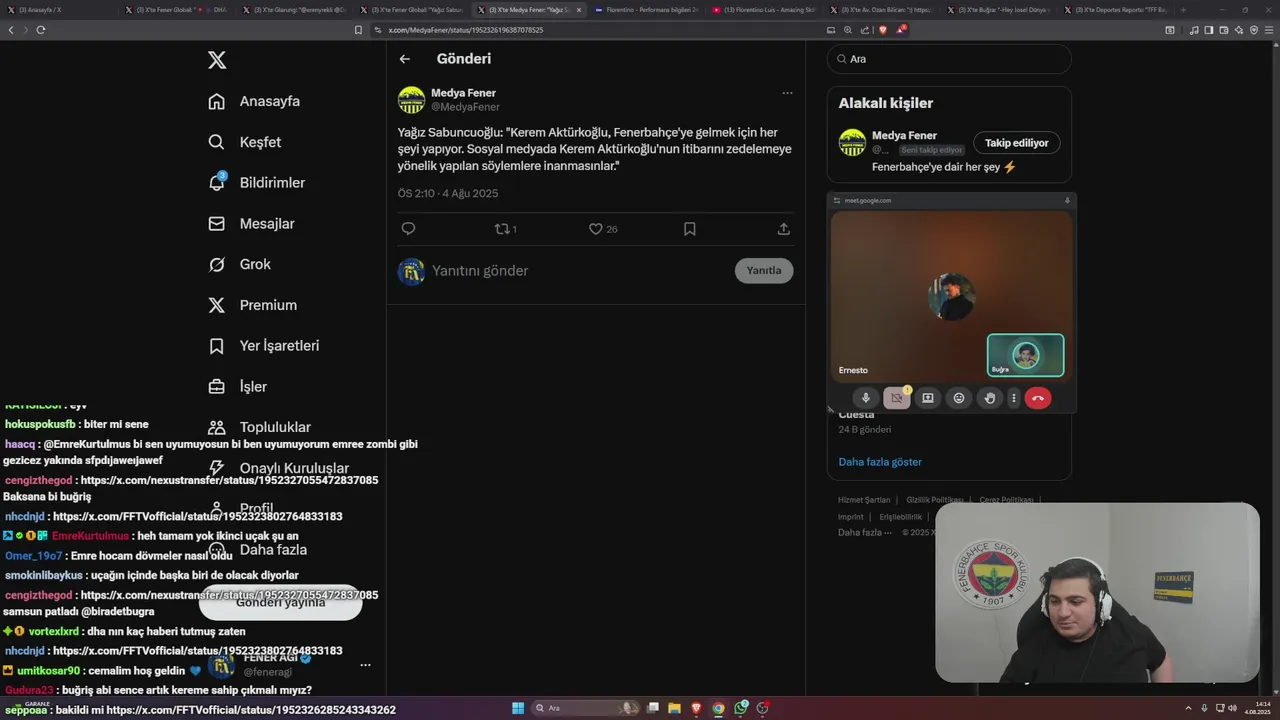Click the Erişilebilirlik footer link
The image size is (1280, 720).
pyautogui.click(x=901, y=517)
